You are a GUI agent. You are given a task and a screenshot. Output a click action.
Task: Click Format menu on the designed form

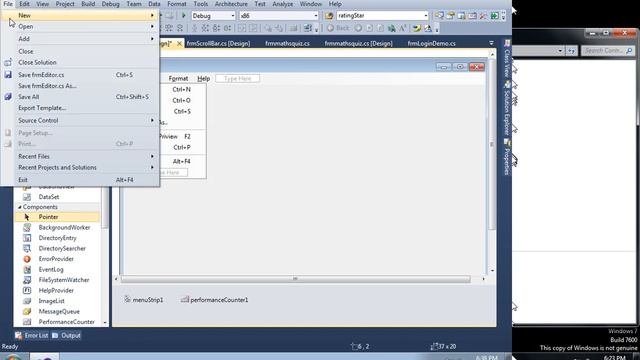pos(178,78)
